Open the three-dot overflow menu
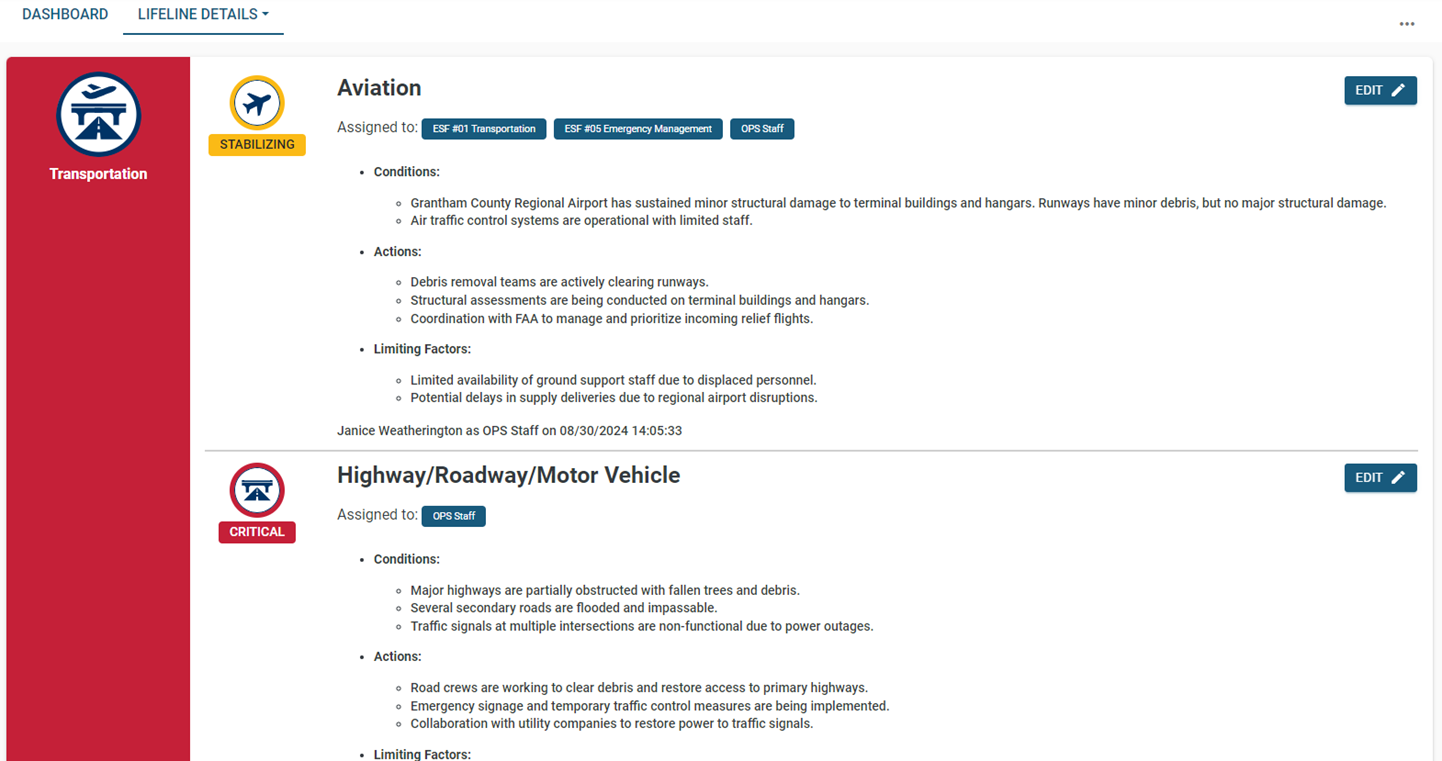 click(1407, 23)
